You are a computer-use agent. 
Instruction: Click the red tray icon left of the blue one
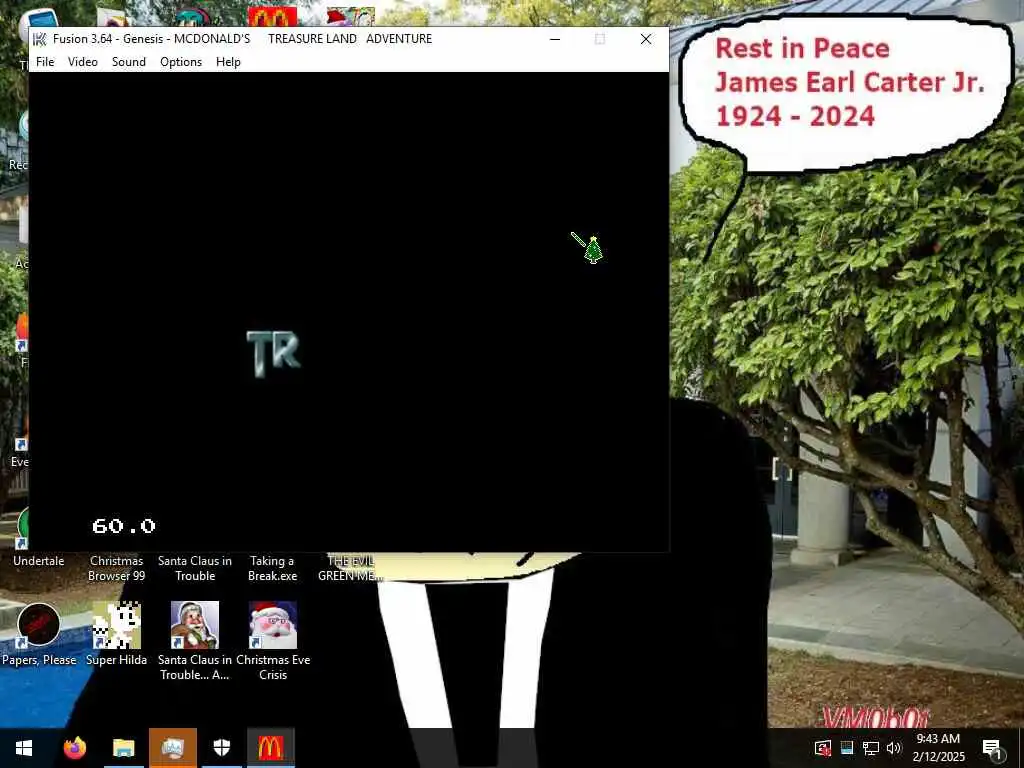pyautogui.click(x=823, y=748)
